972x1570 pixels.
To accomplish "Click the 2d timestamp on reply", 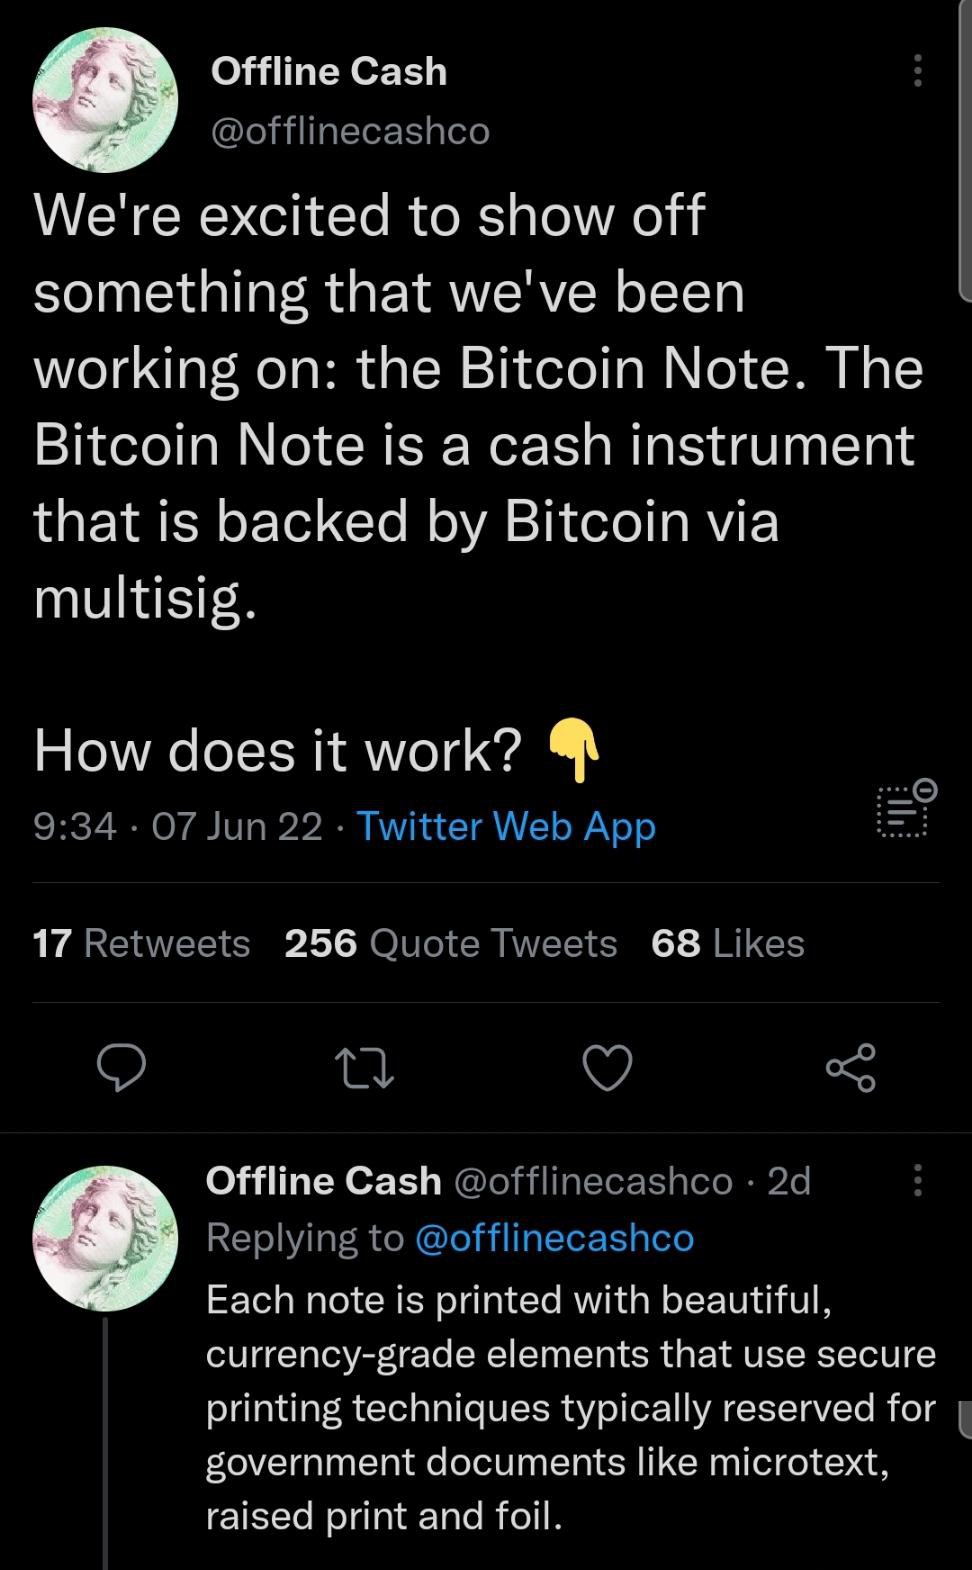I will coord(789,1181).
